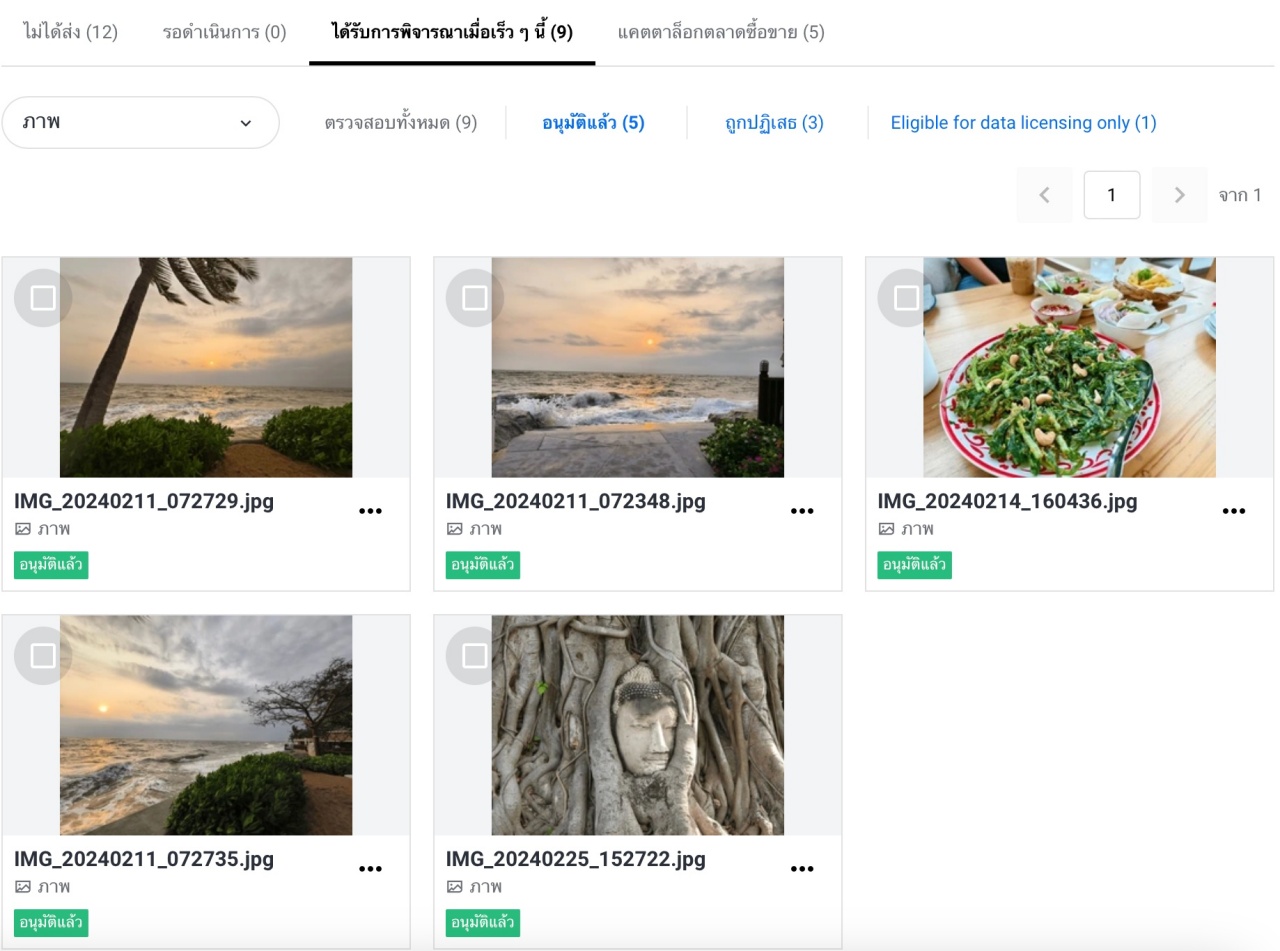Screen dimensions: 1280x951
Task: Show ตรวจสอบทั้งหมด (9) all reviewed
Action: coord(401,123)
